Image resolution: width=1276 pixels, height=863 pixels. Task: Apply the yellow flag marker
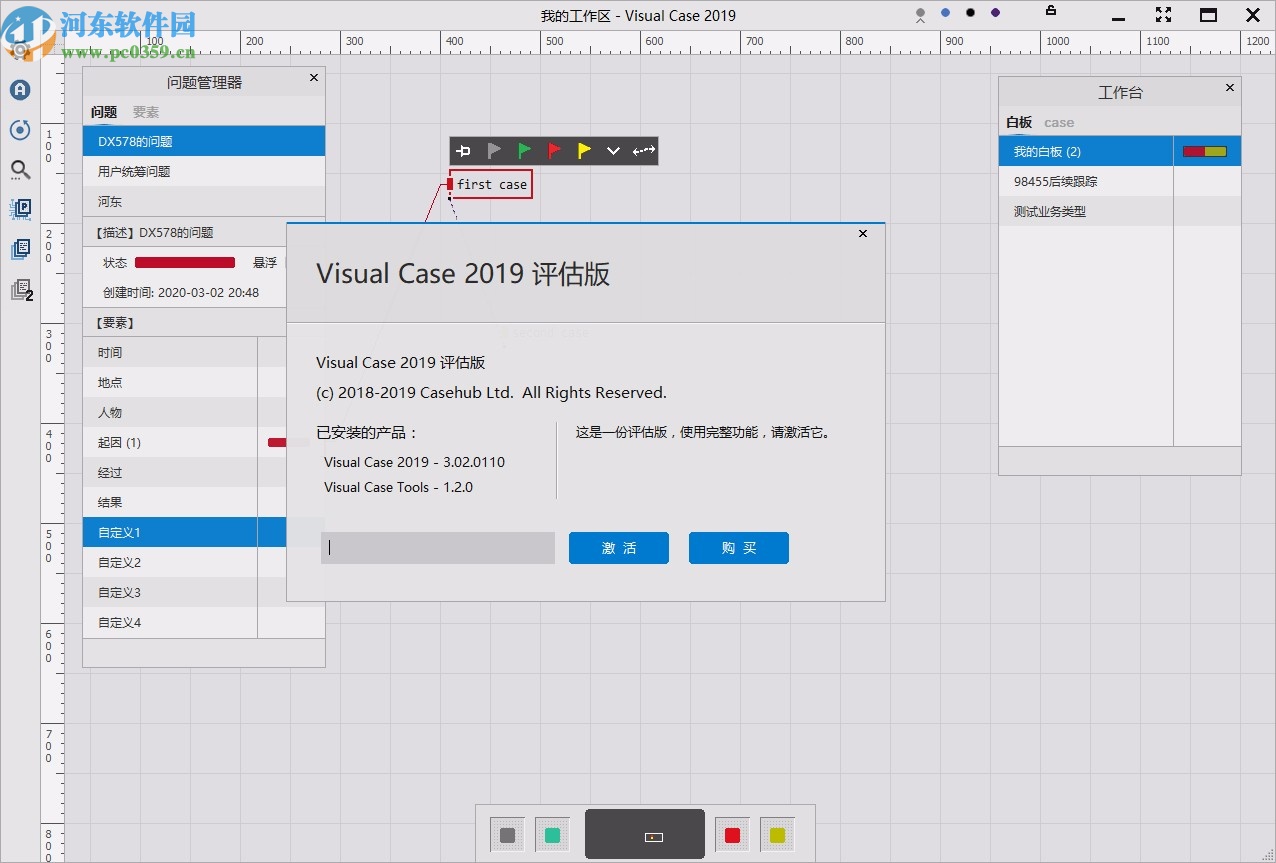click(x=584, y=151)
